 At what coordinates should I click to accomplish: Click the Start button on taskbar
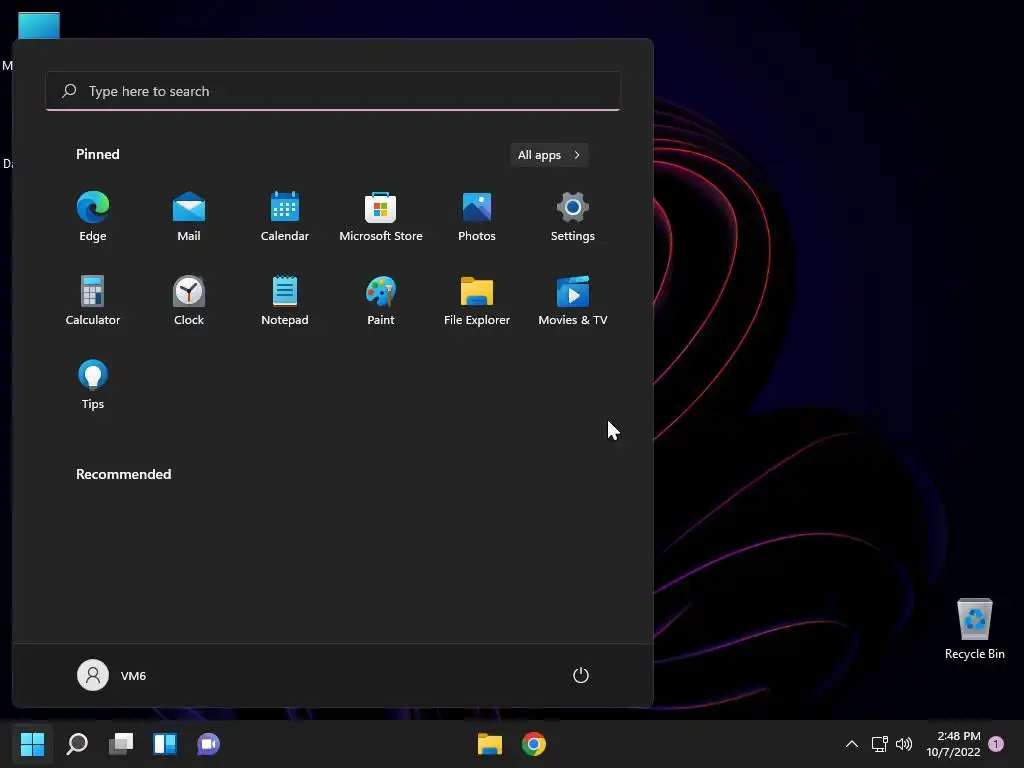(33, 744)
